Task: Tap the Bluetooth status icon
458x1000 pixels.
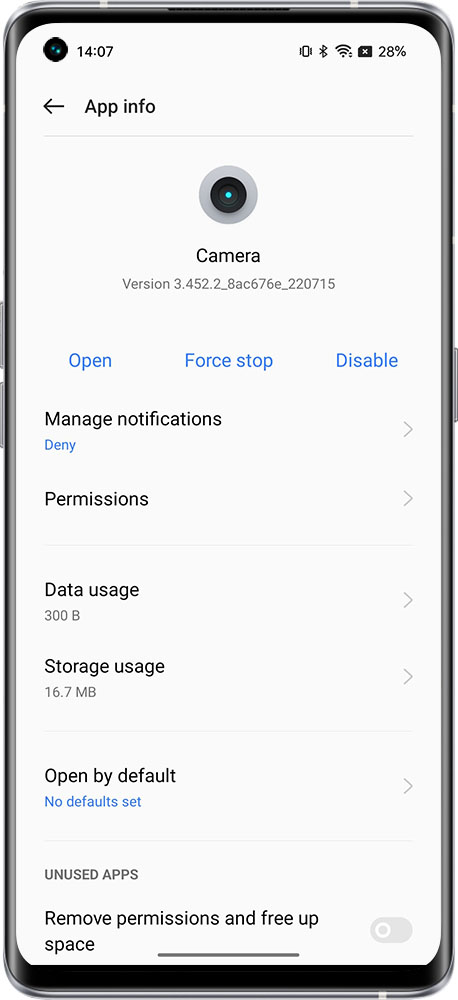Action: (x=323, y=52)
